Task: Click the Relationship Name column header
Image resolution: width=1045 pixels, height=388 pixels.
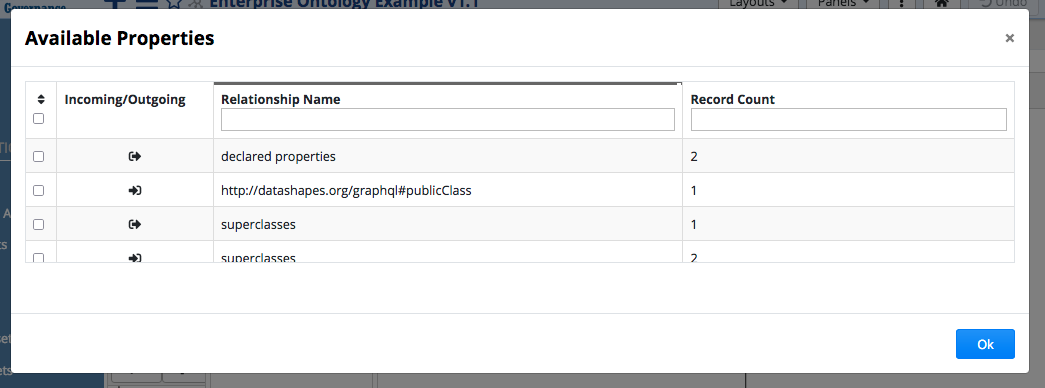Action: [281, 100]
